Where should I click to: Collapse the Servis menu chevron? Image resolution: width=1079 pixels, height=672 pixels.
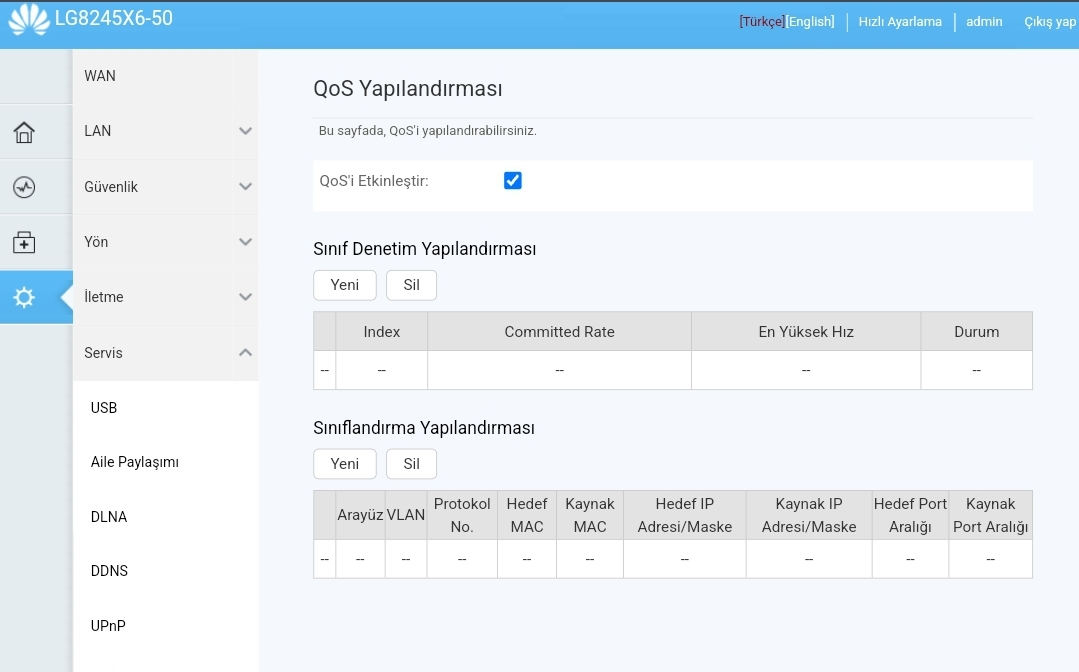[245, 352]
